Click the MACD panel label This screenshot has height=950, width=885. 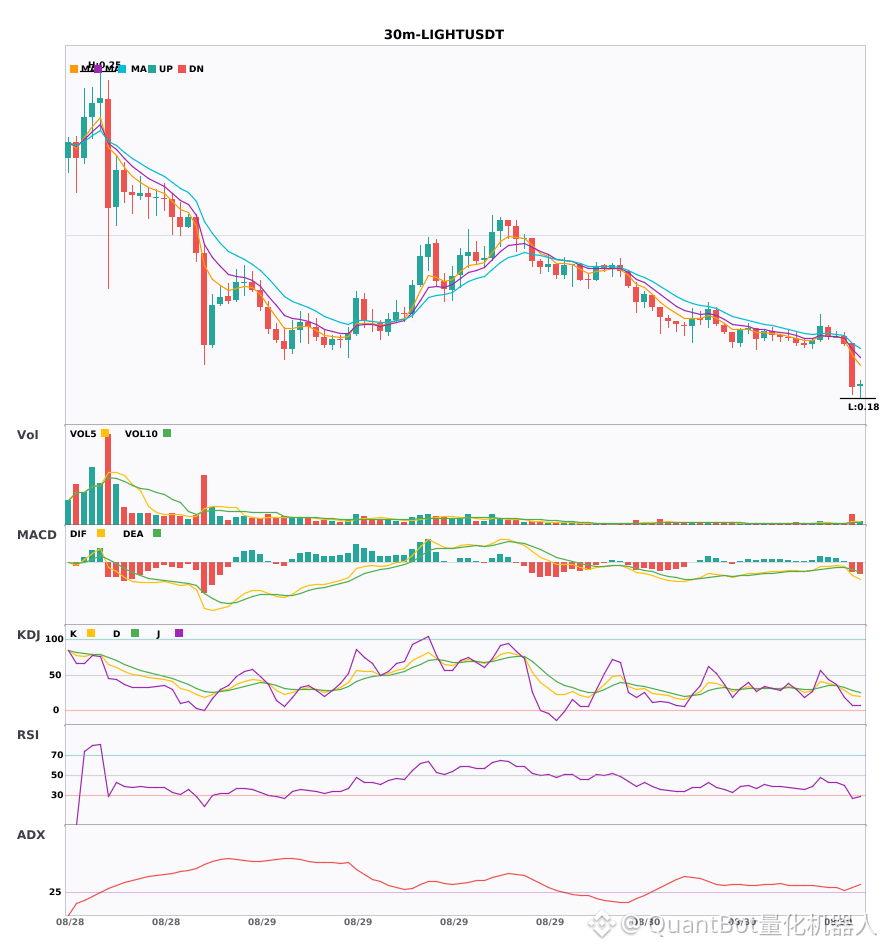pos(37,534)
